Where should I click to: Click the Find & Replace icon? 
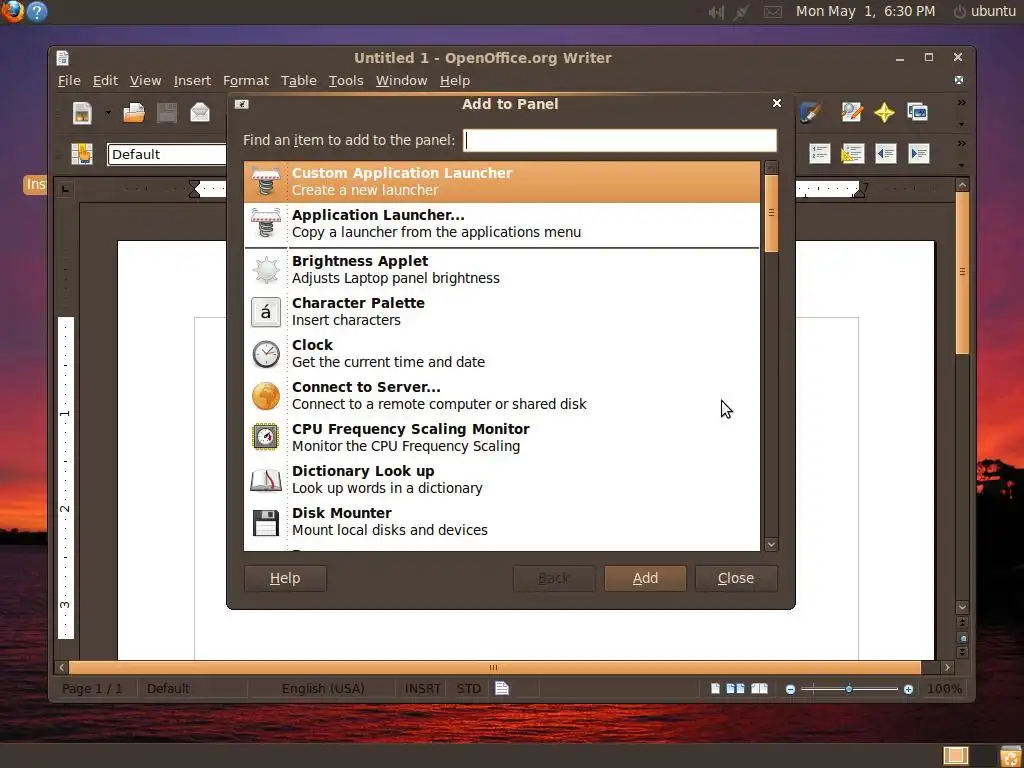852,112
